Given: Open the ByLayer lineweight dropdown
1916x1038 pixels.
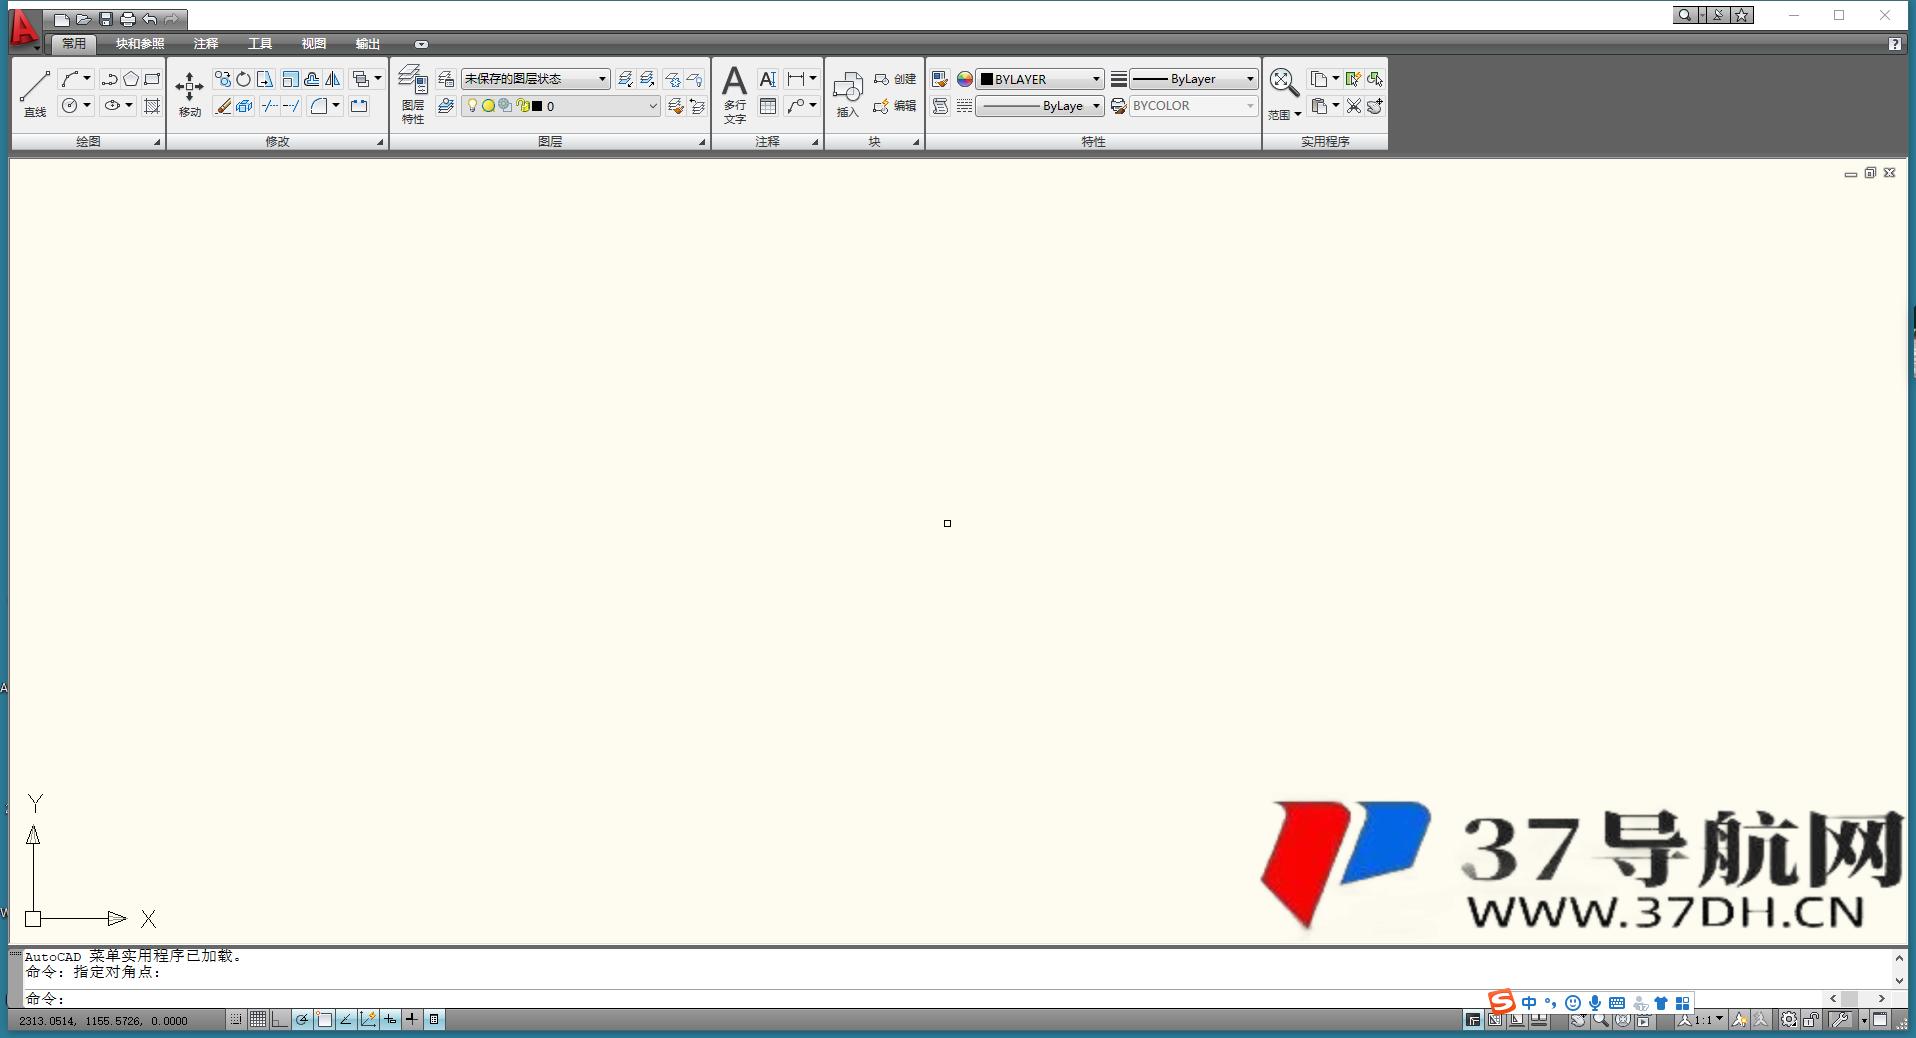Looking at the screenshot, I should point(1193,79).
